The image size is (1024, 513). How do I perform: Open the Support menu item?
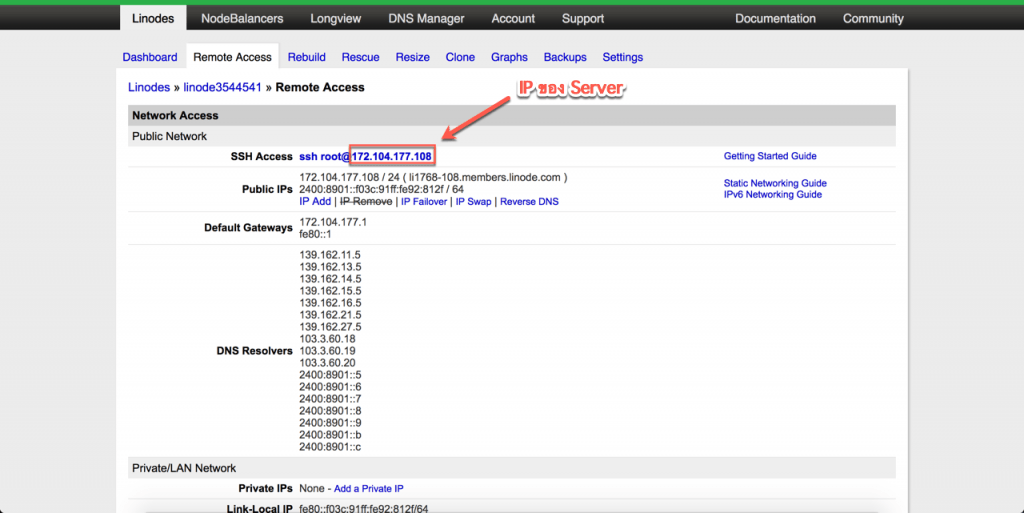(582, 18)
